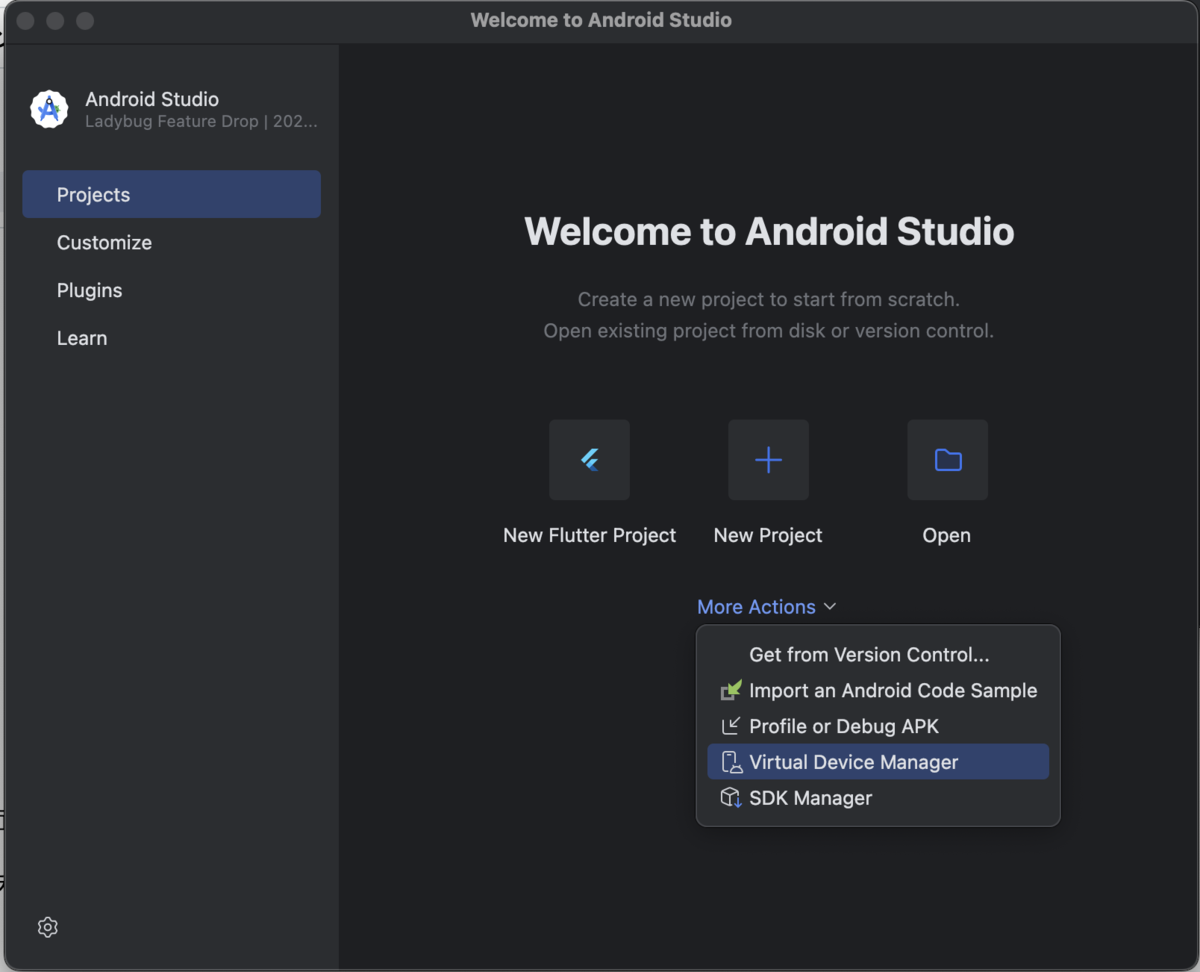Screen dimensions: 1200x972
Task: Click the chevron beside More Actions
Action: coord(830,607)
